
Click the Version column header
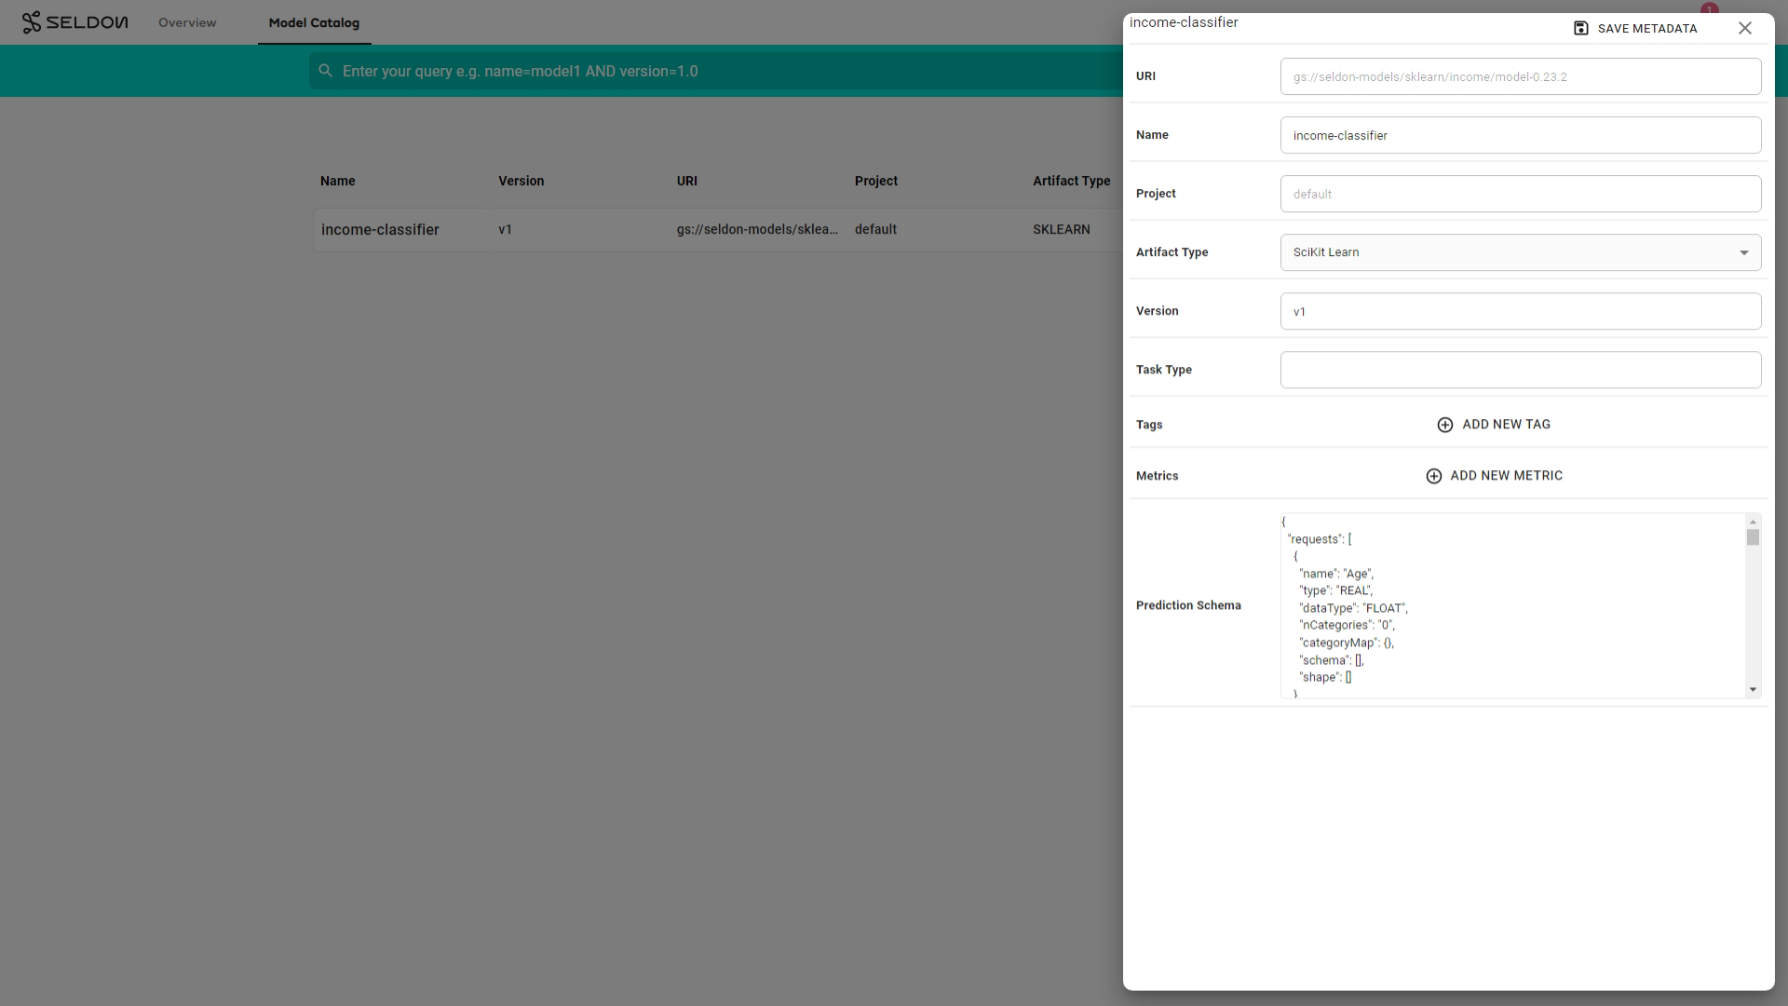click(x=521, y=181)
